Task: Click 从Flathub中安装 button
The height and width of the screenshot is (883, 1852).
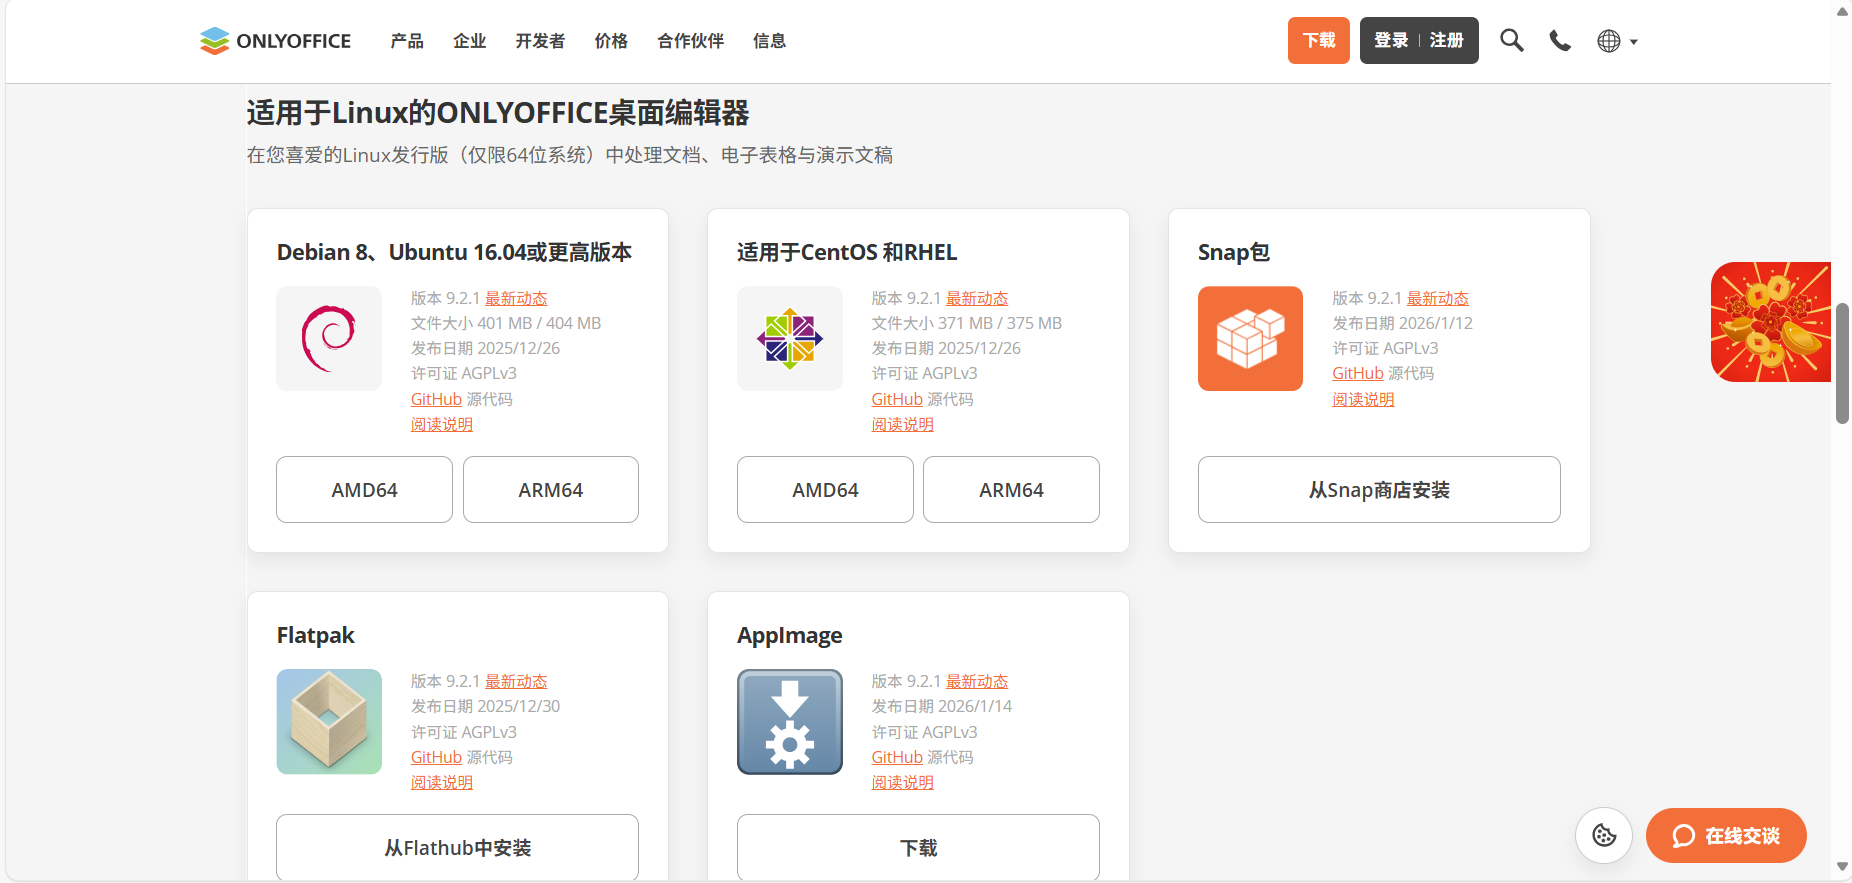Action: 458,848
